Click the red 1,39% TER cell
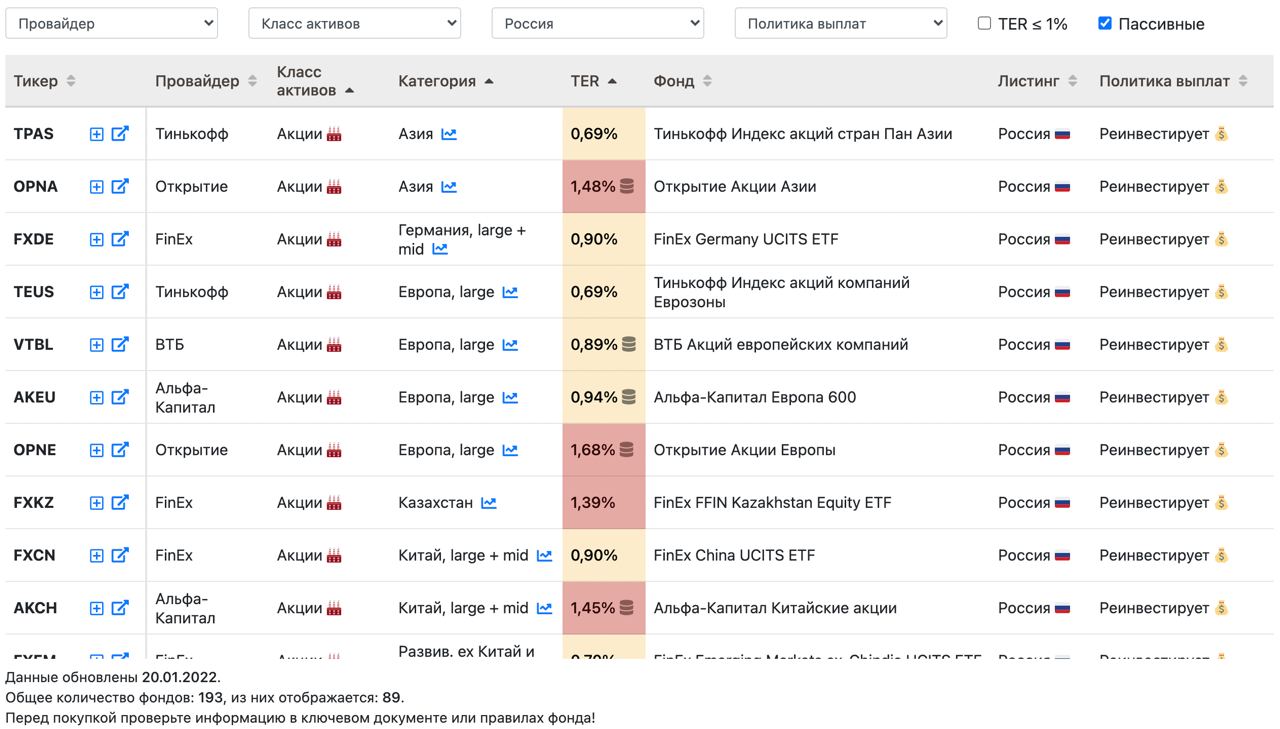 604,503
